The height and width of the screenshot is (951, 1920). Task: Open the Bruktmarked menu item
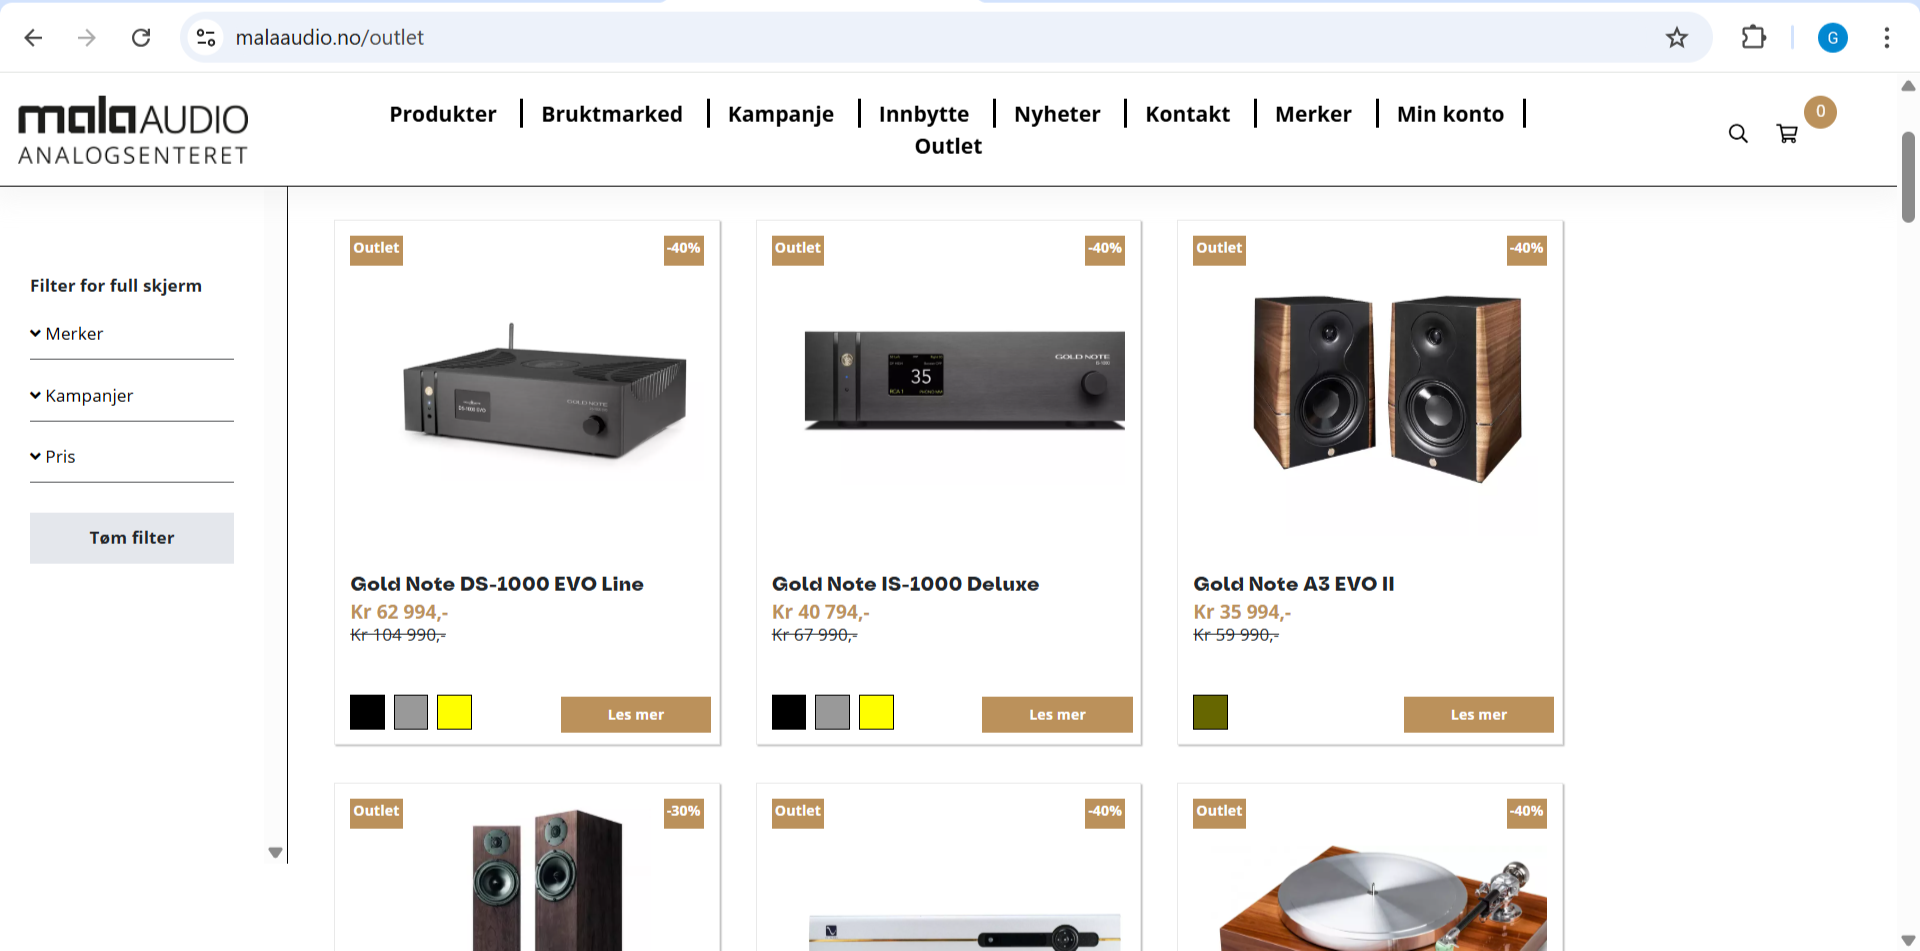point(612,114)
